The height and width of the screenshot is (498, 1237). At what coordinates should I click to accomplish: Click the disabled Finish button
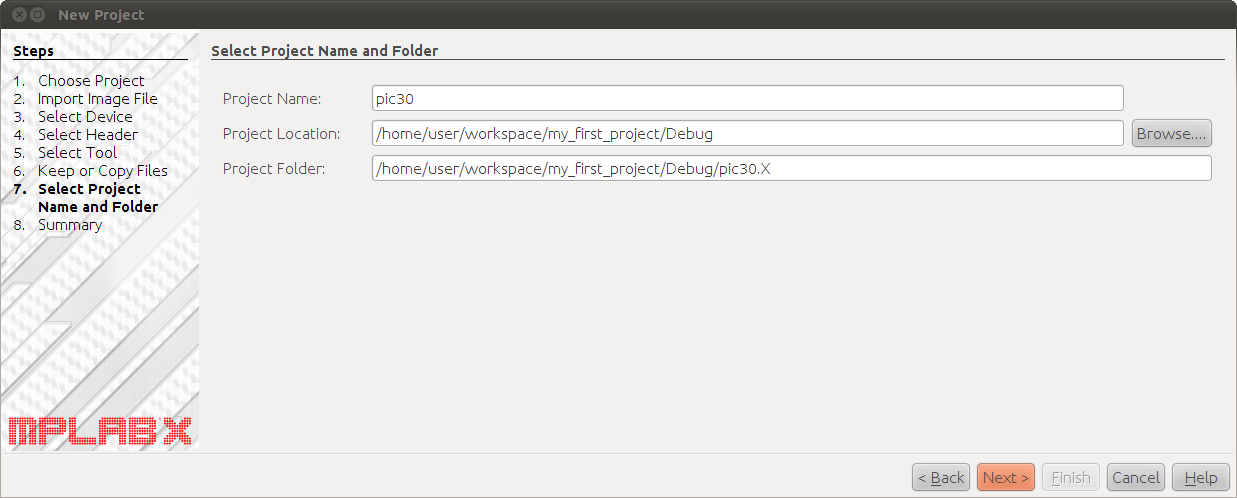point(1070,477)
